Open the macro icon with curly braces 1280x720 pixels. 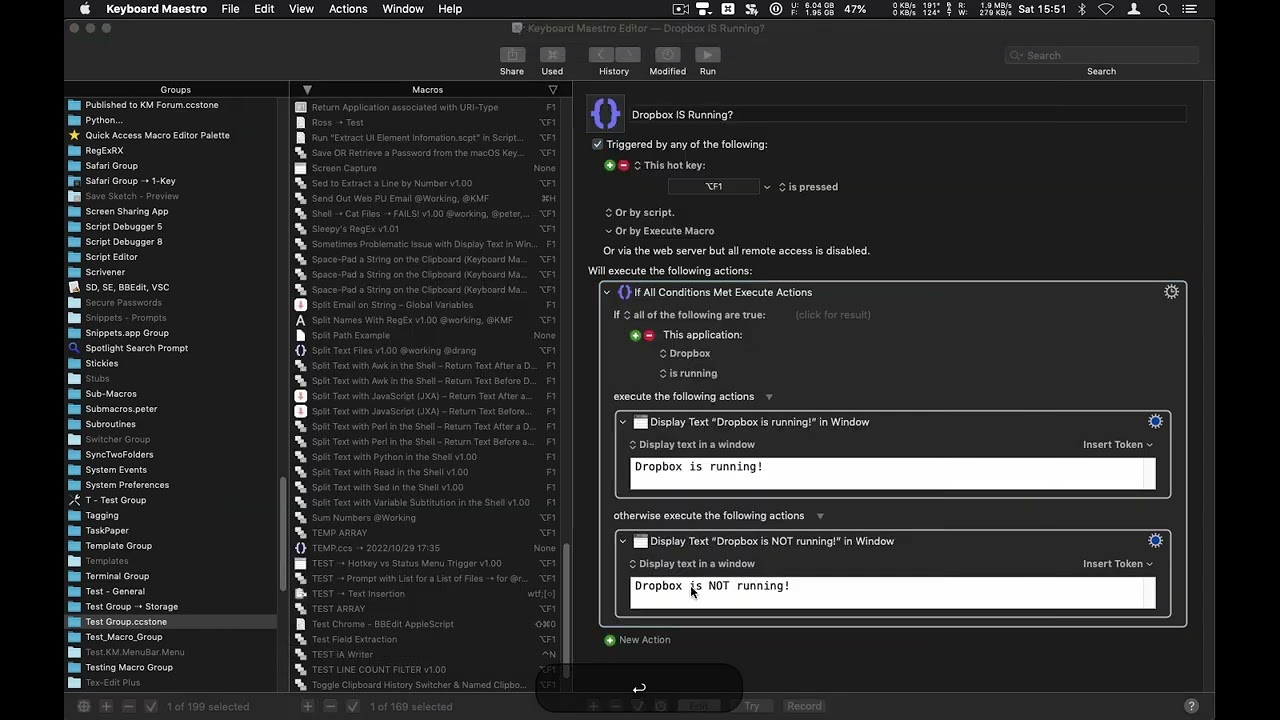click(605, 114)
